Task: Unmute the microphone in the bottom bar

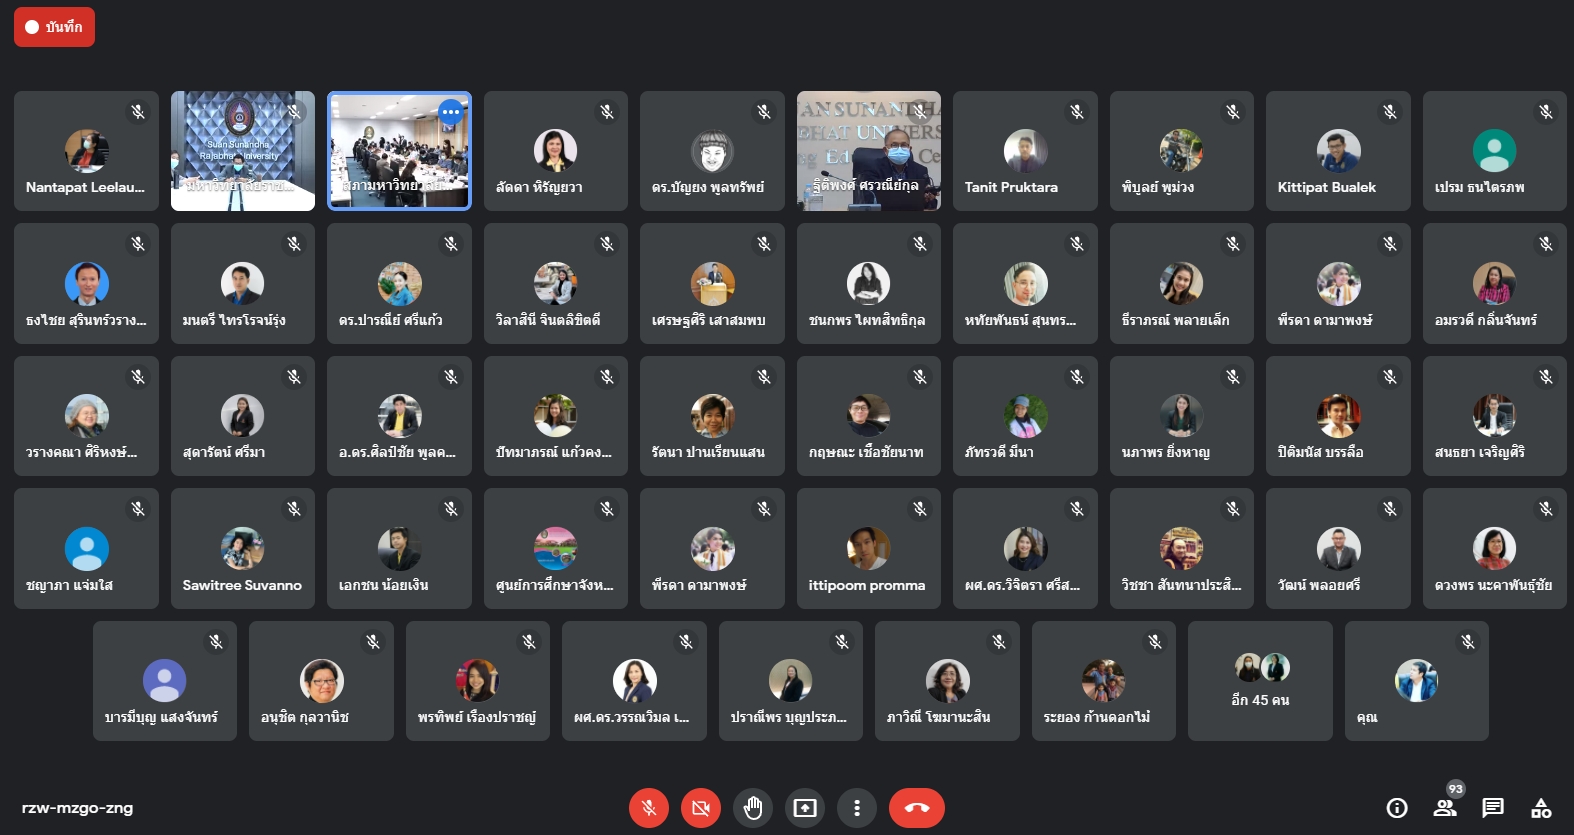Action: [649, 808]
